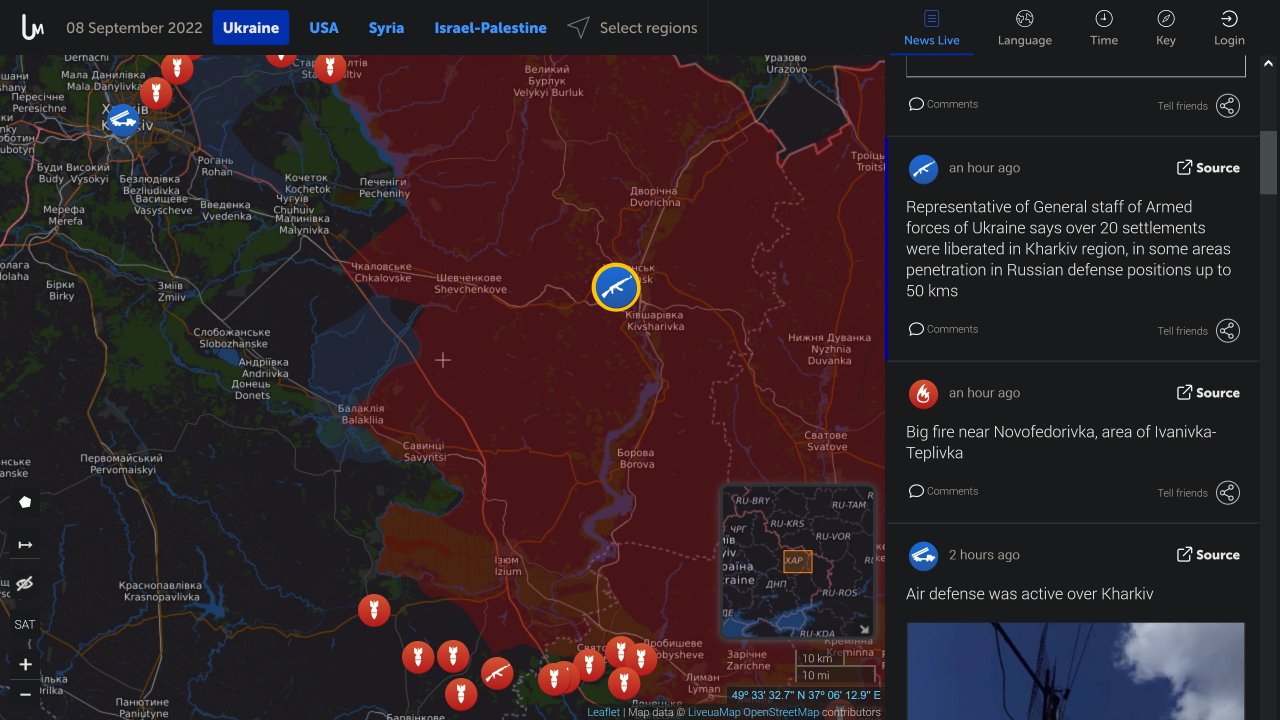
Task: Open the Time picker
Action: pos(1103,28)
